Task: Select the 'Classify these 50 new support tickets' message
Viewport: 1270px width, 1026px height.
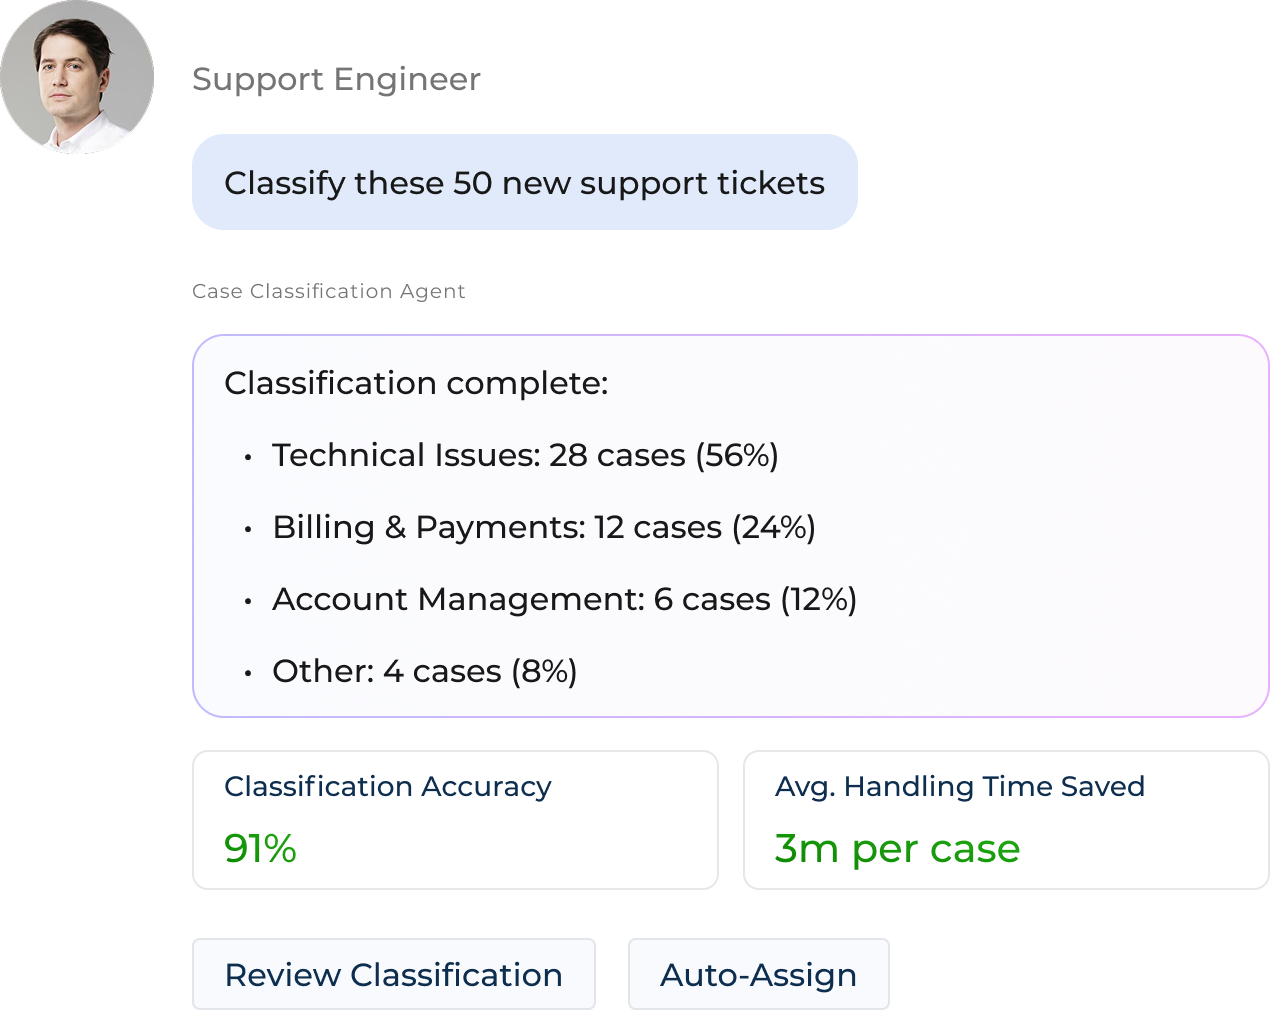Action: (524, 184)
